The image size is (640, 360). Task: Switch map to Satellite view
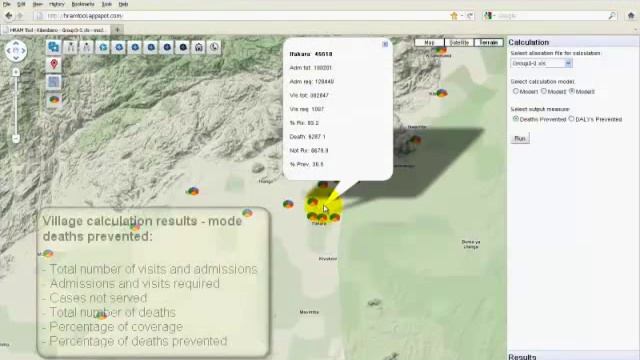(459, 42)
